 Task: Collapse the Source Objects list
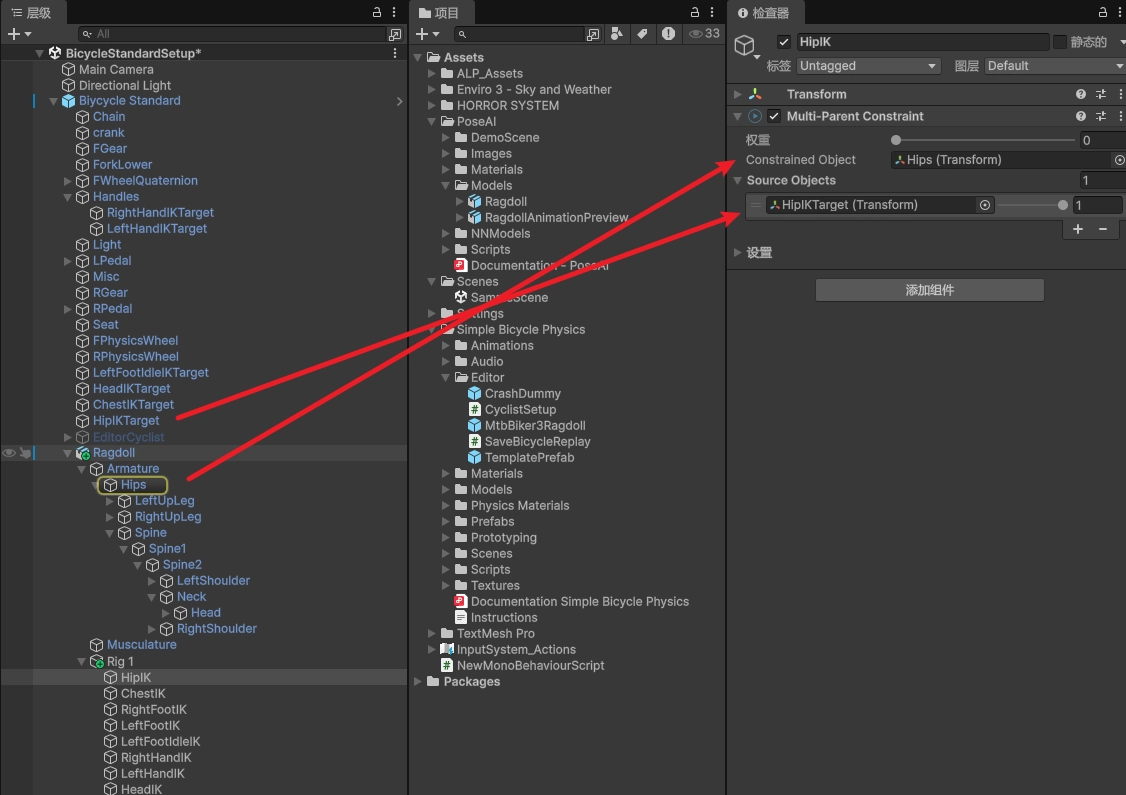[737, 181]
